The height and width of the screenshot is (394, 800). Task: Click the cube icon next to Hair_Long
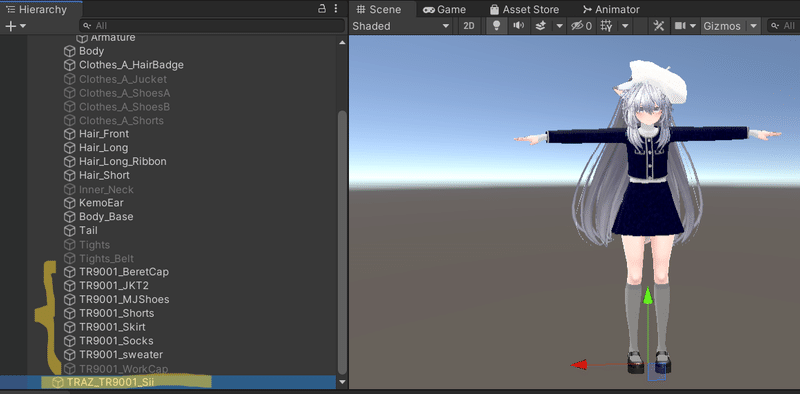click(x=69, y=147)
